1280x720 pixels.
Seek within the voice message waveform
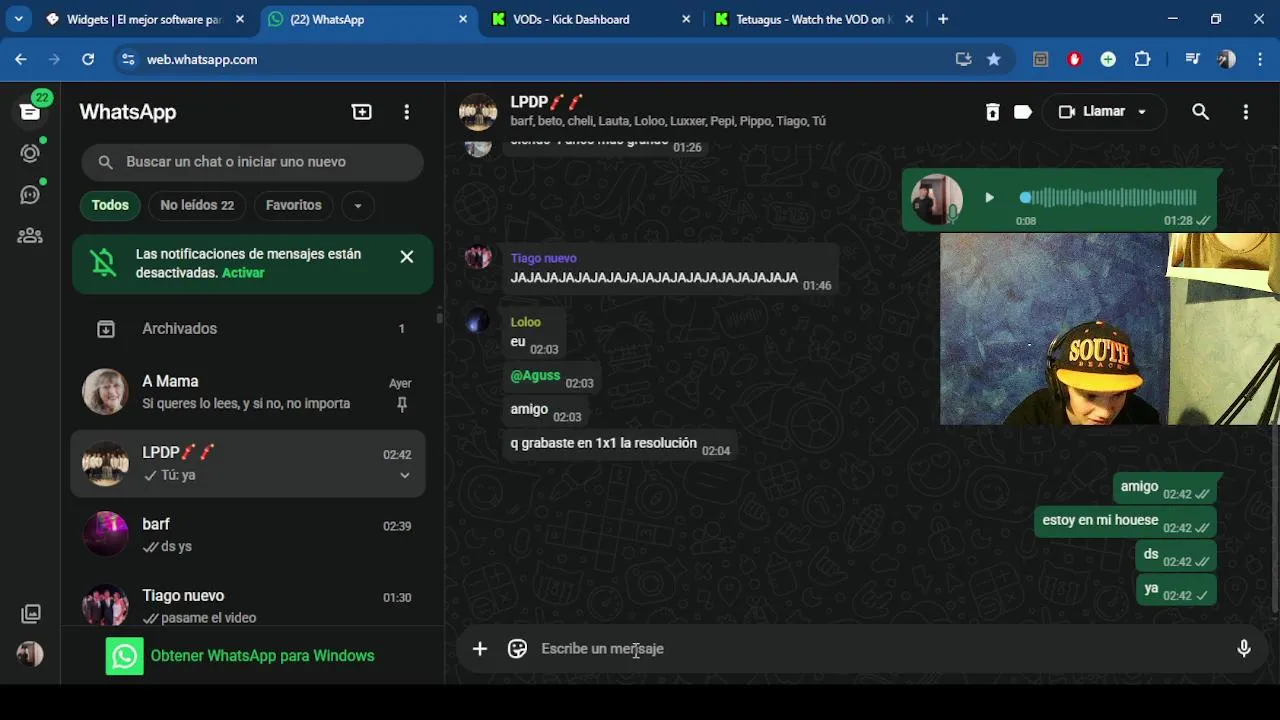coord(1108,198)
